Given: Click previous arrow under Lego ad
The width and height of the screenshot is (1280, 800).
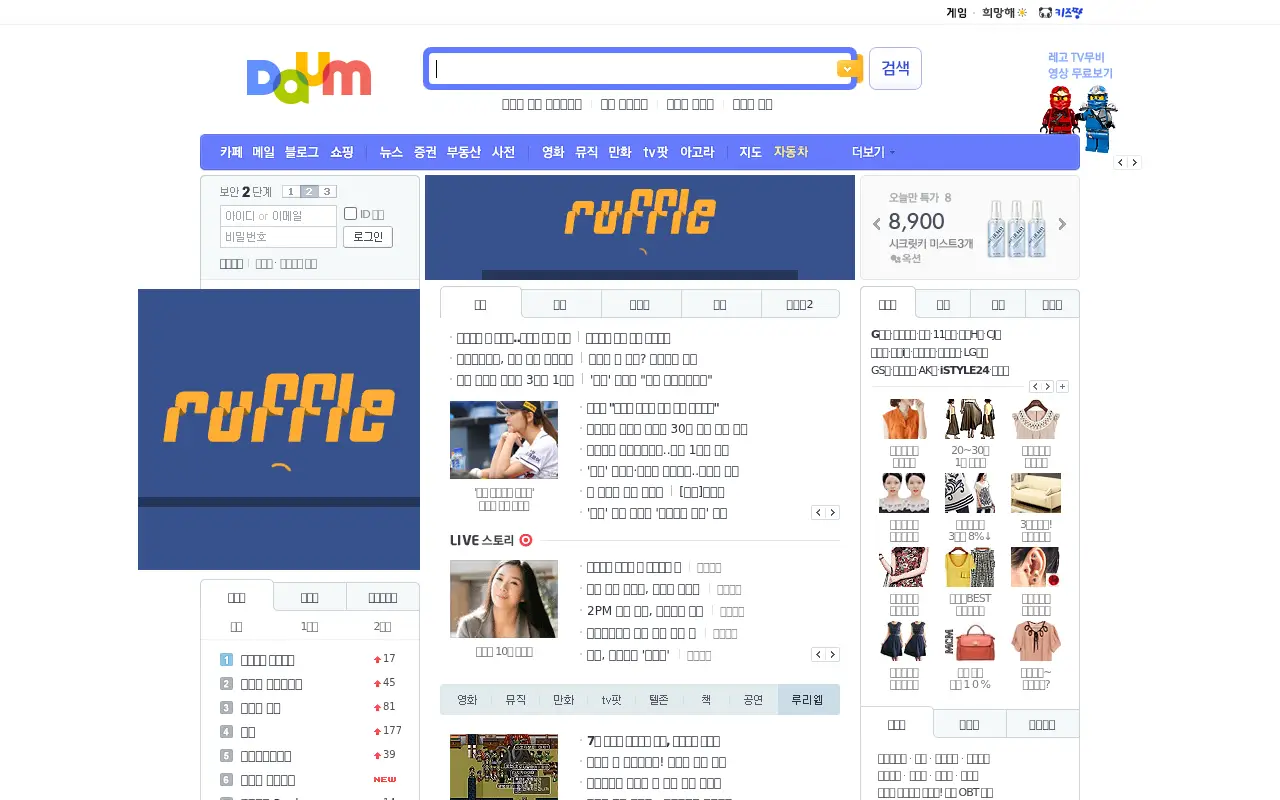Looking at the screenshot, I should [1121, 162].
